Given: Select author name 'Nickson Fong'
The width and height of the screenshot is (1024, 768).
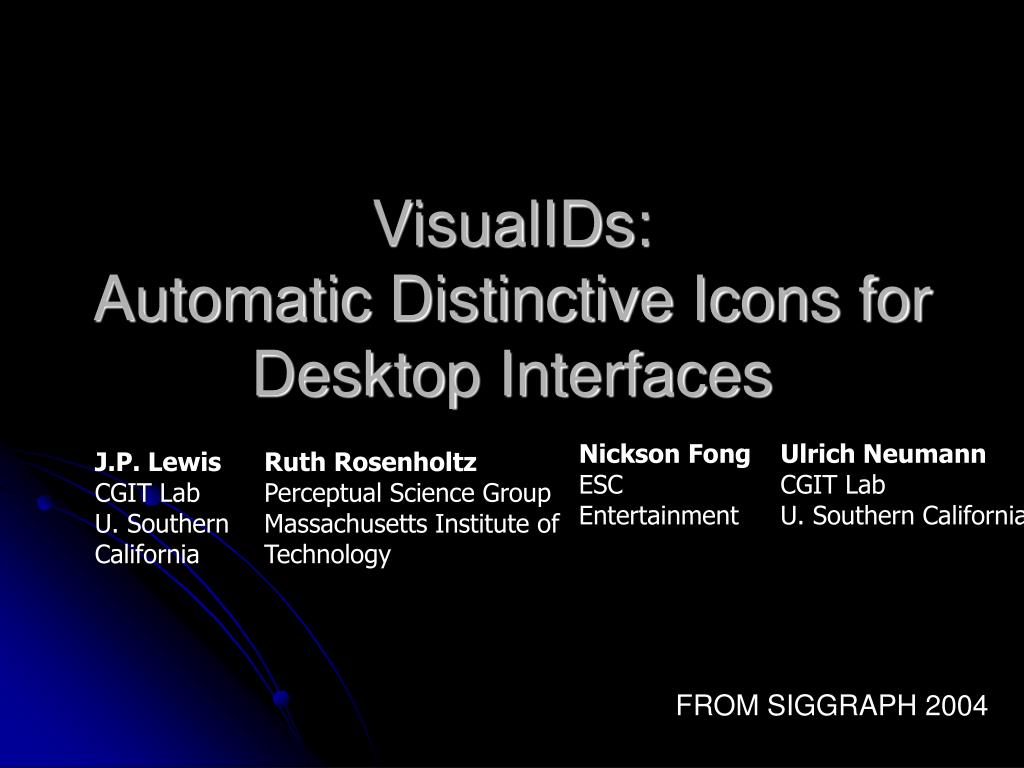Looking at the screenshot, I should [665, 454].
